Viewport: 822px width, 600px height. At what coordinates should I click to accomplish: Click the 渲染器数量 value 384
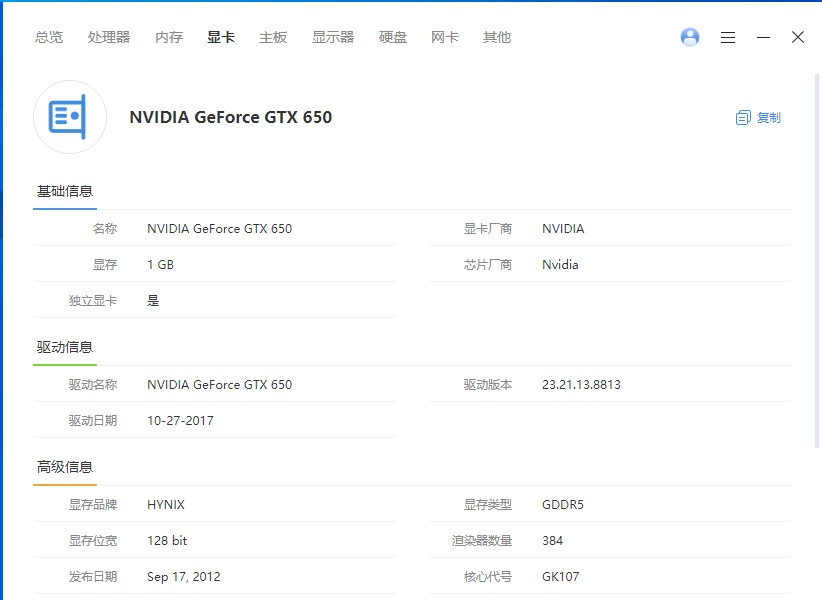point(553,541)
